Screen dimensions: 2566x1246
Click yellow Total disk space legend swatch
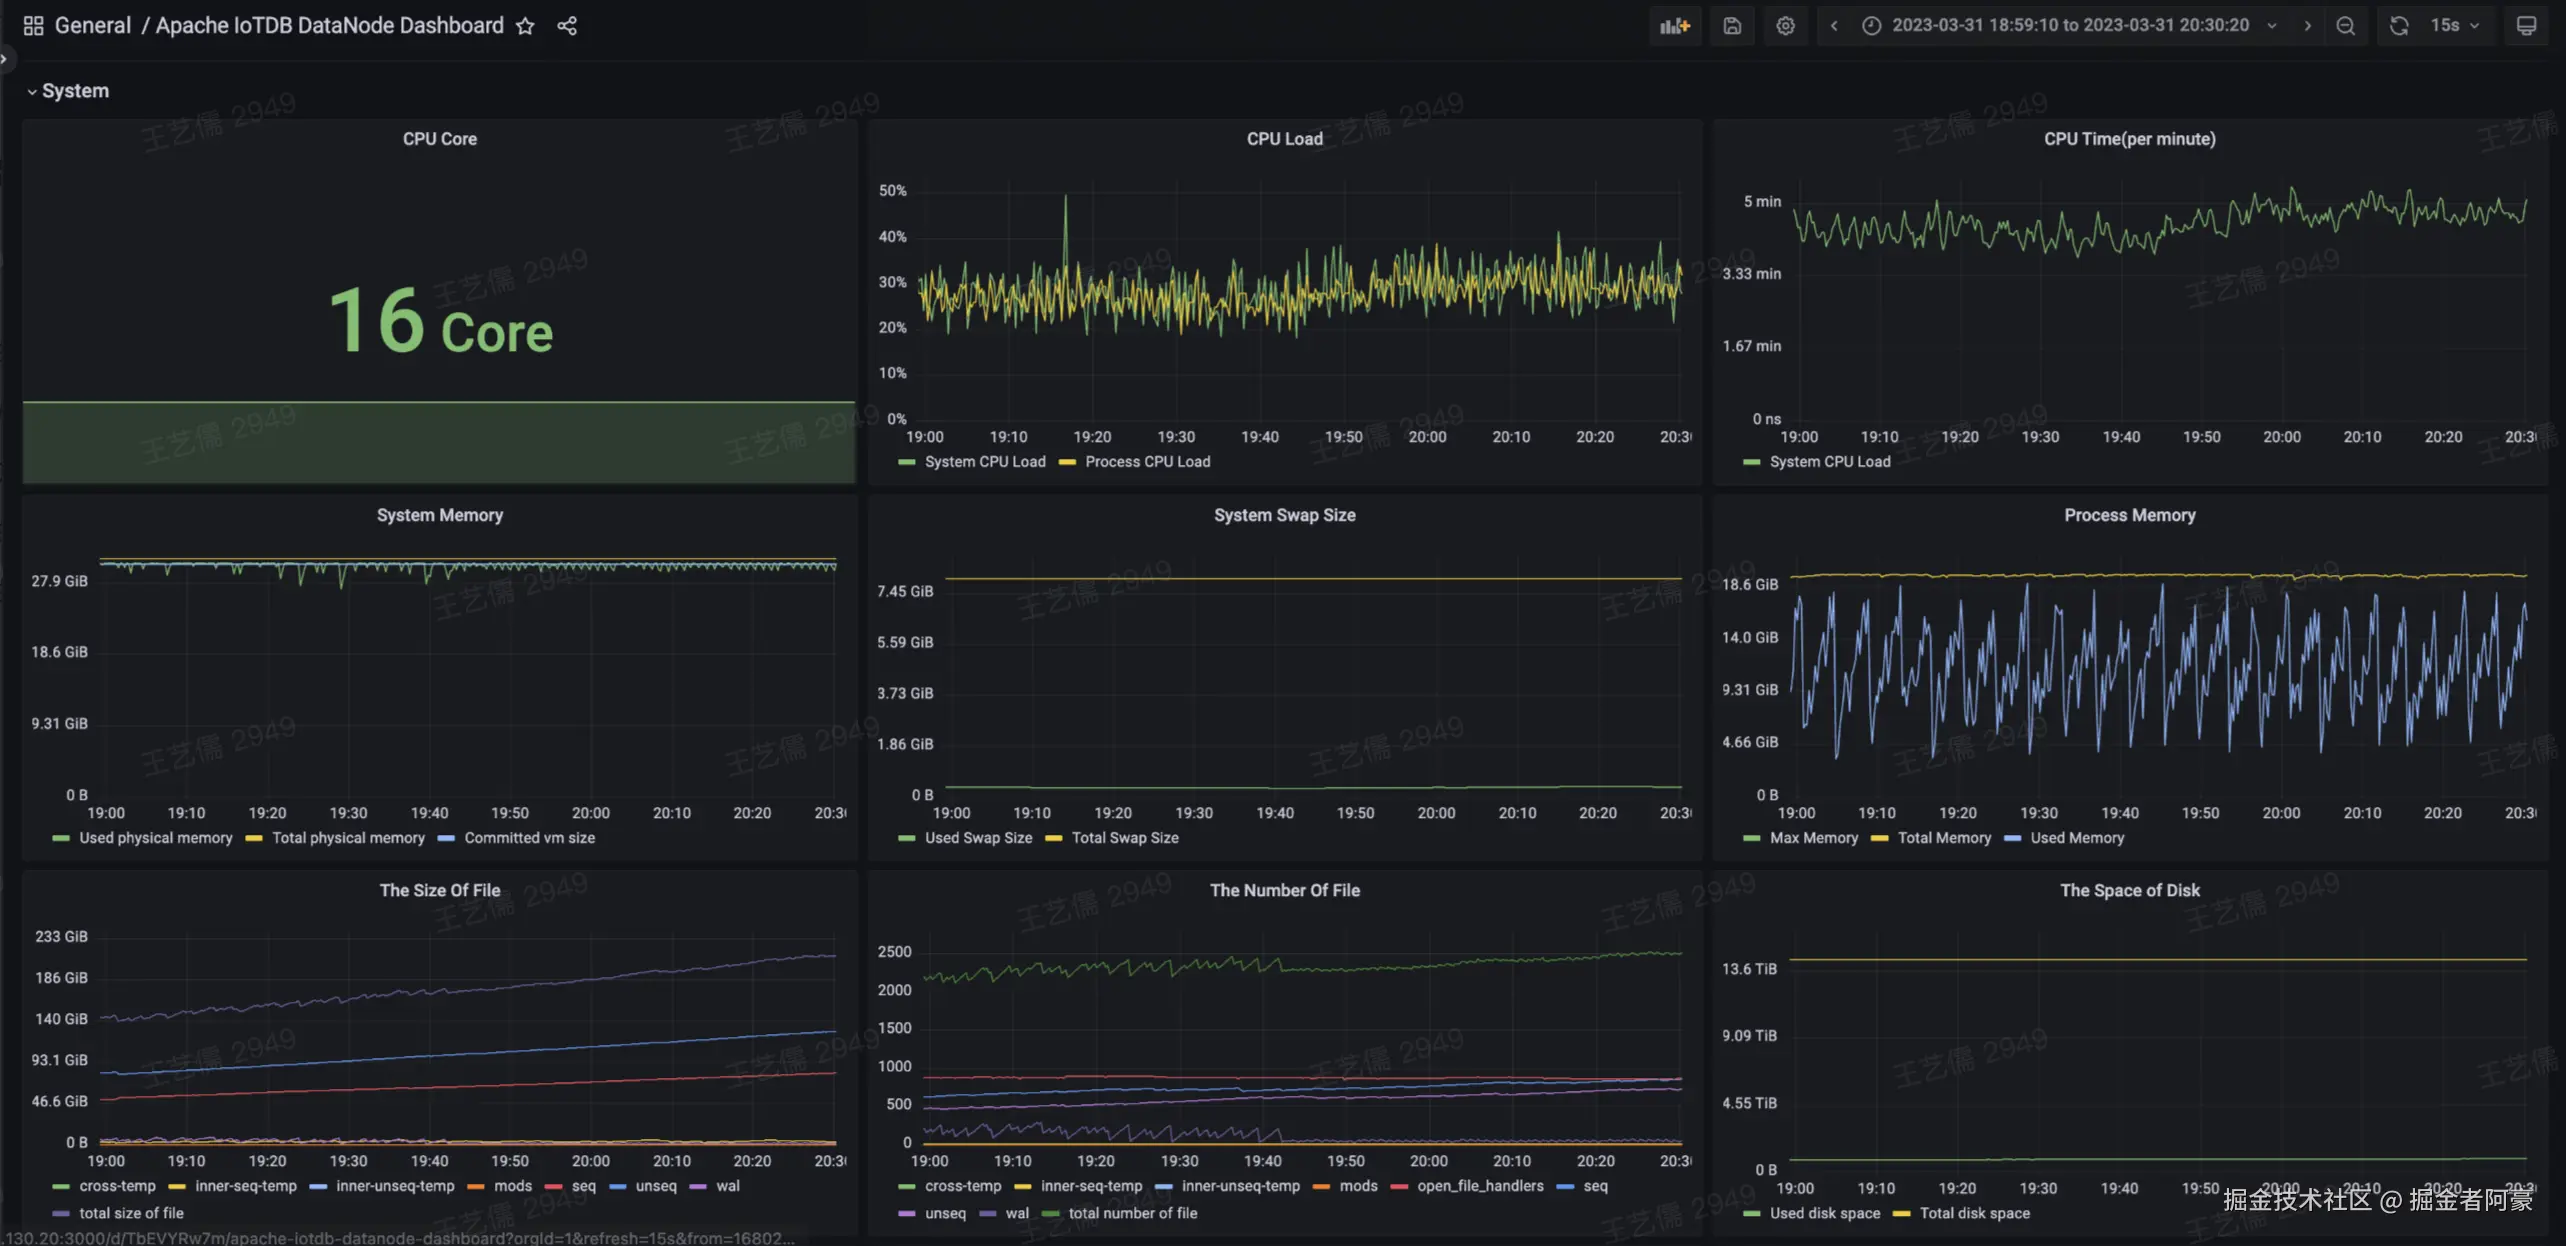[x=1902, y=1214]
